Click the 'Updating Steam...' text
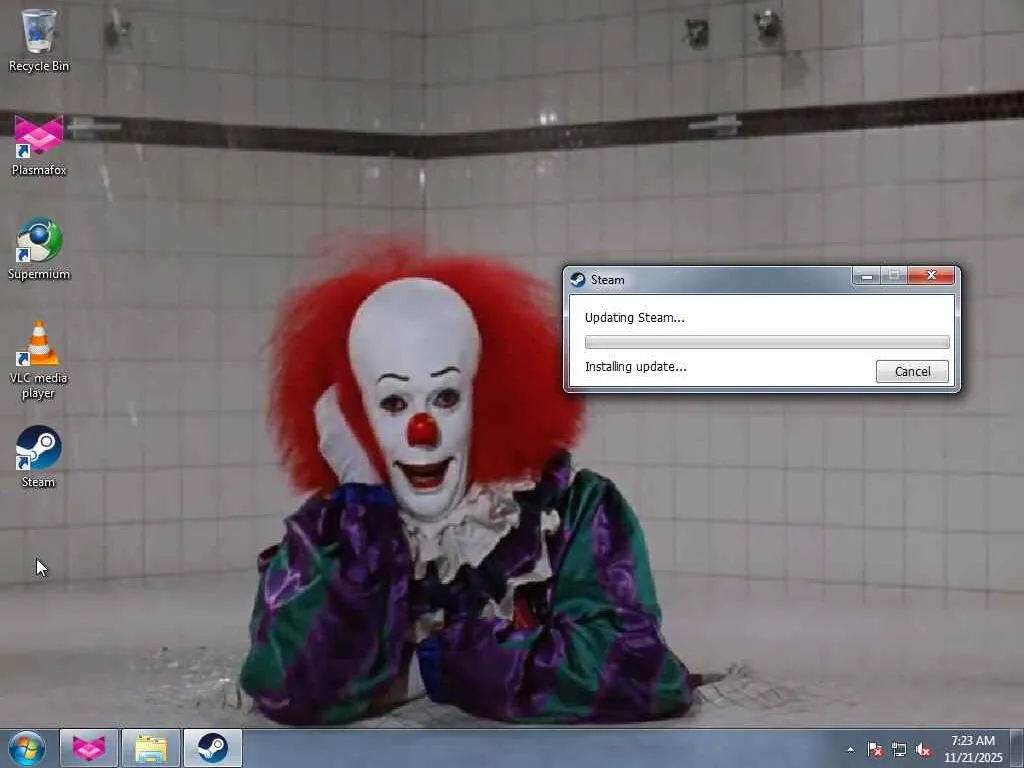 coord(634,317)
